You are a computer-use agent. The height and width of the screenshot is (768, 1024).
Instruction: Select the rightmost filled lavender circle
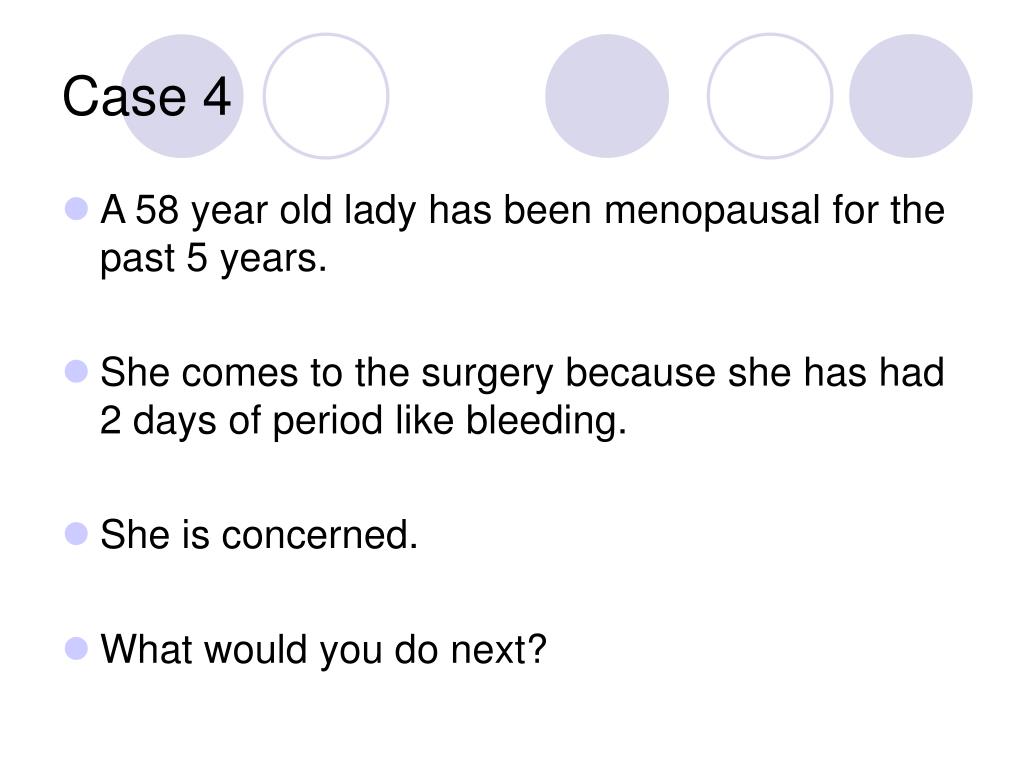pyautogui.click(x=910, y=96)
